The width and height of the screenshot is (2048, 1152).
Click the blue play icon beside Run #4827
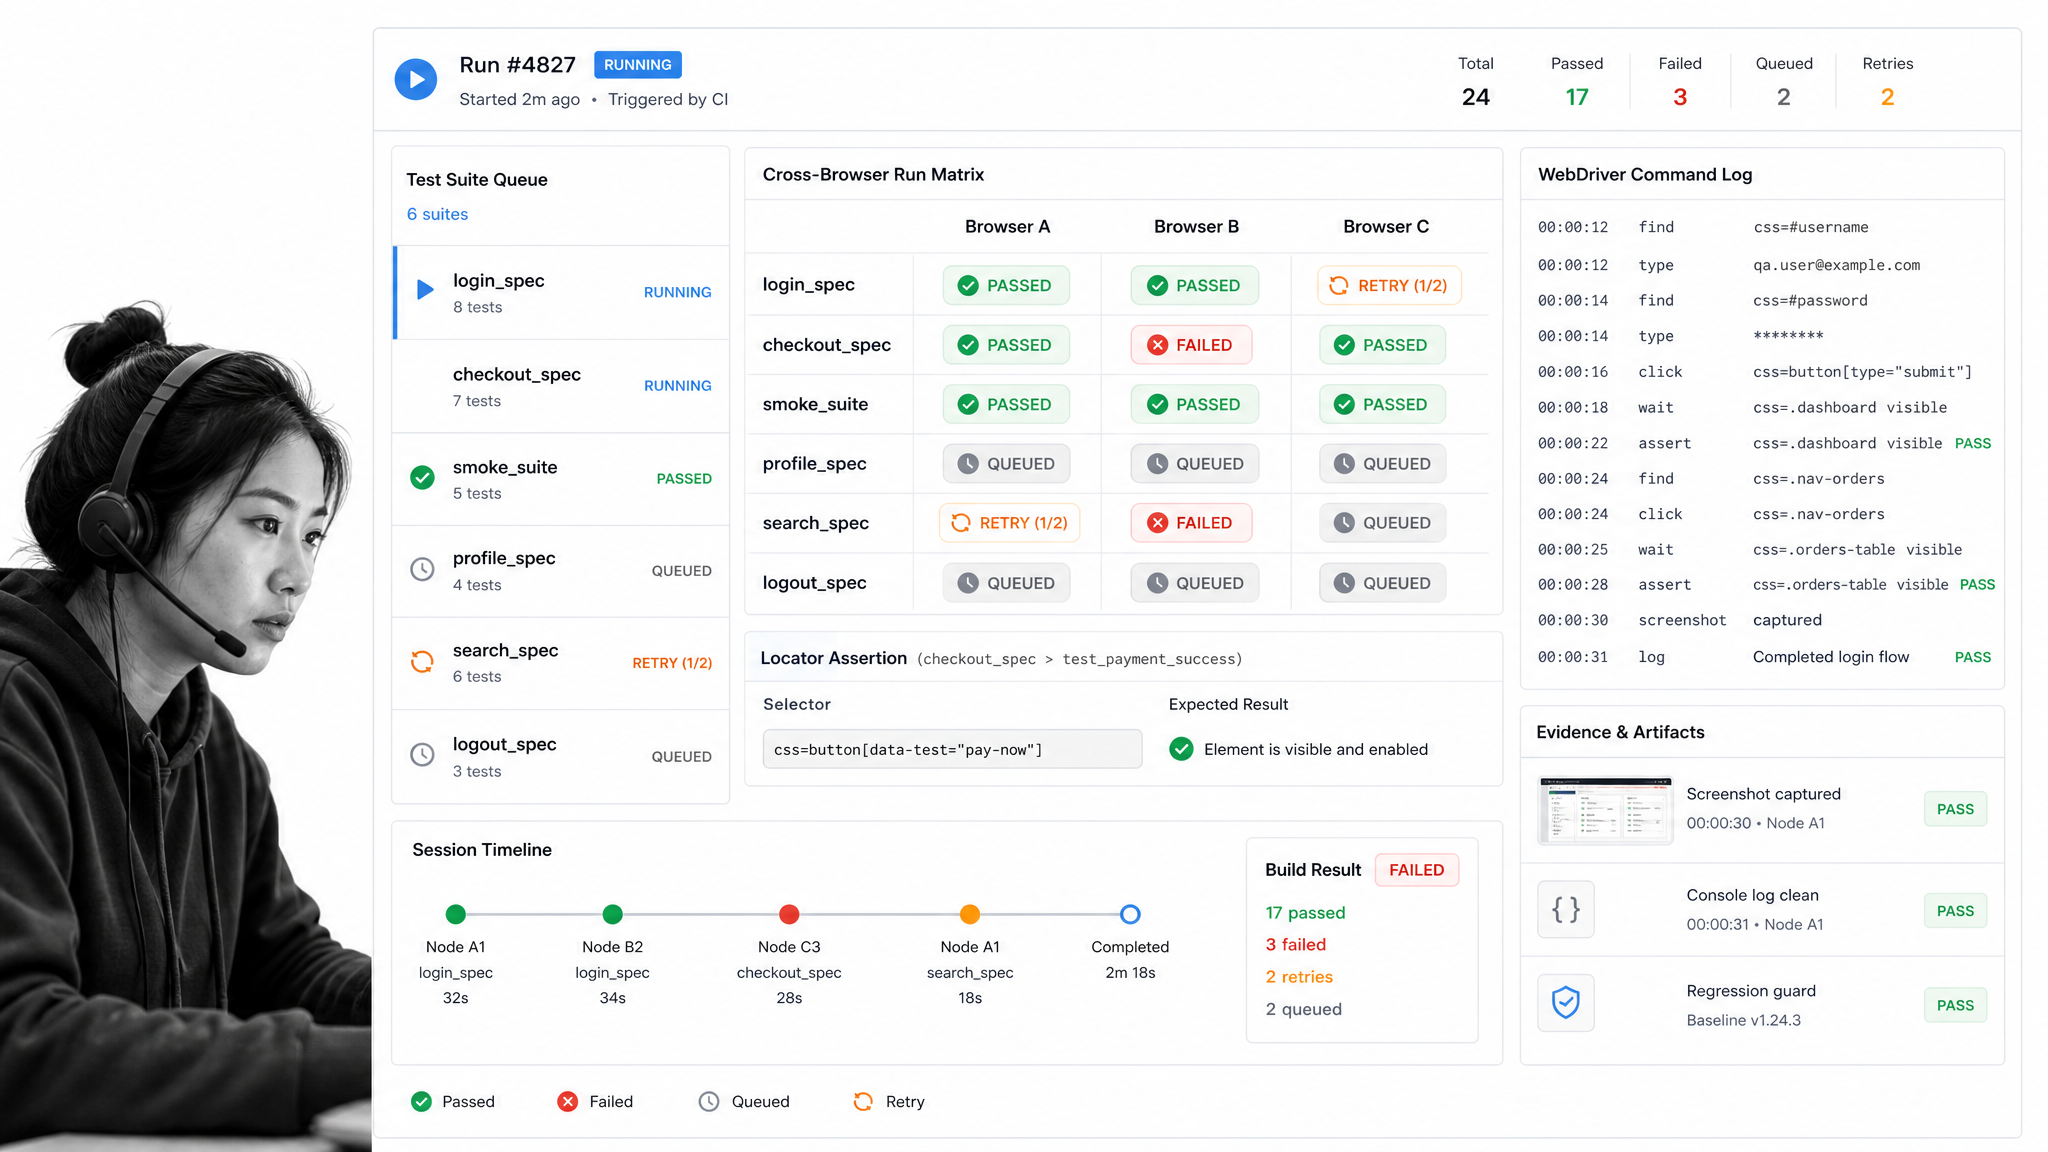(416, 79)
